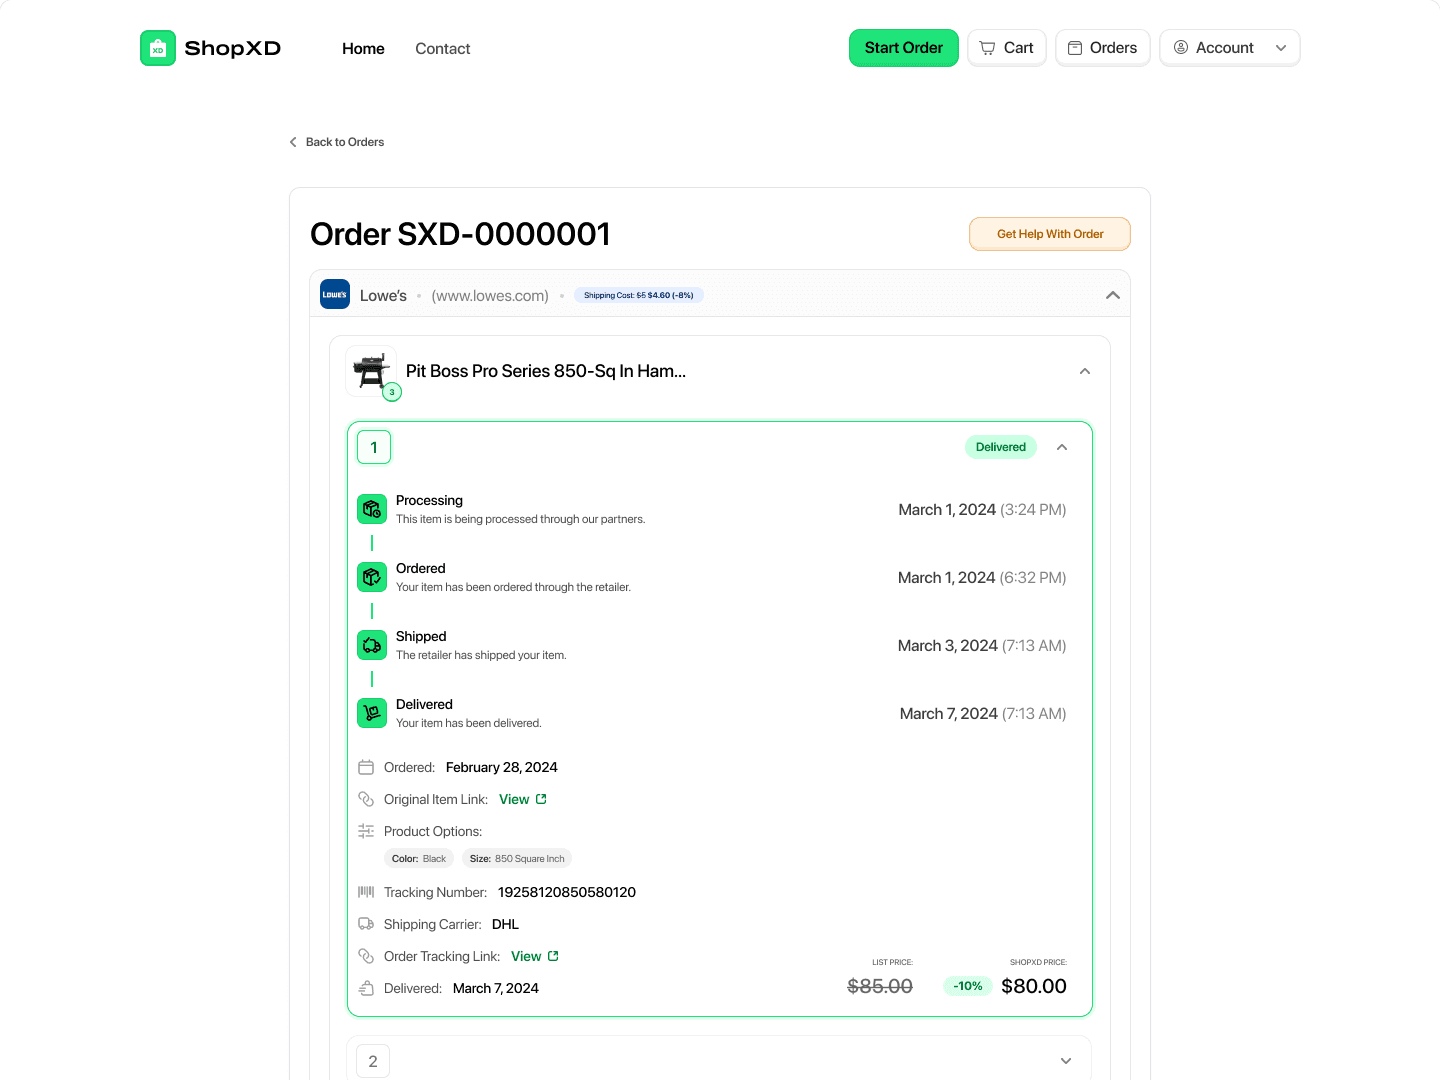Click the March 7, 2024 delivered timestamp

click(983, 713)
